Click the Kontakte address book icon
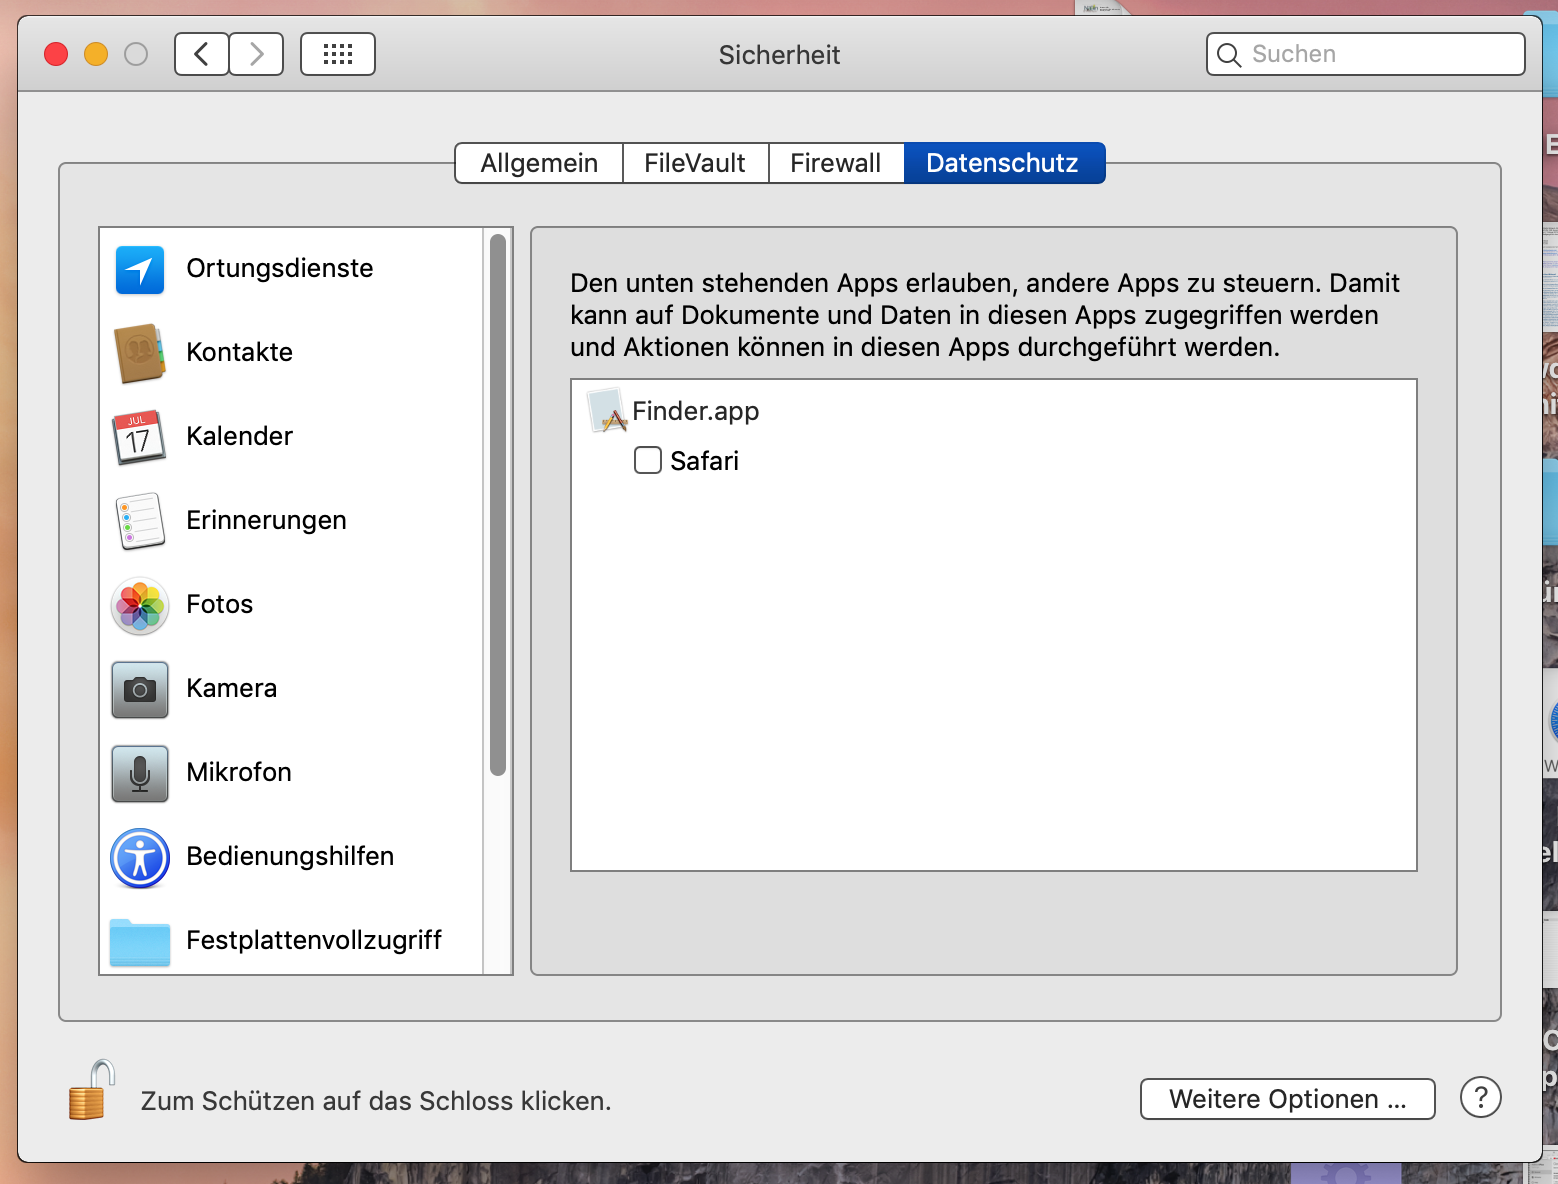1558x1184 pixels. 140,353
